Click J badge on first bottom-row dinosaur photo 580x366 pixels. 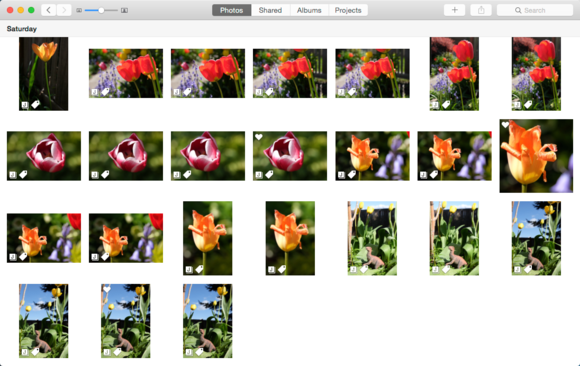24,352
